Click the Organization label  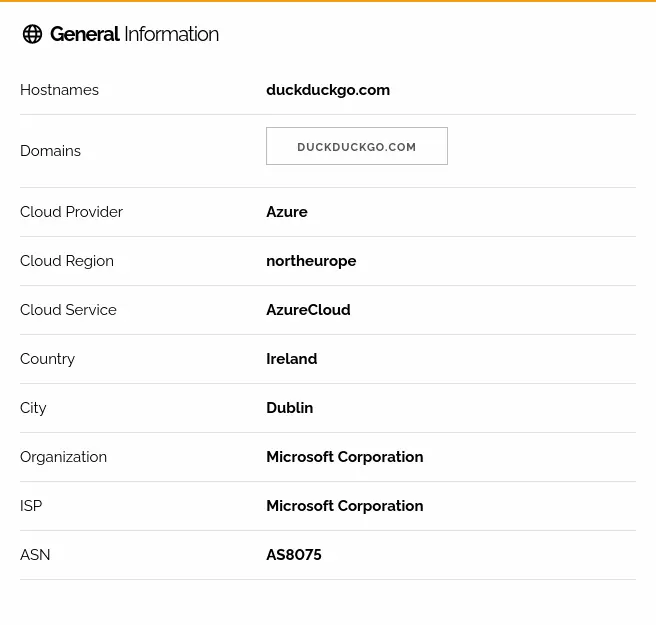click(x=64, y=457)
